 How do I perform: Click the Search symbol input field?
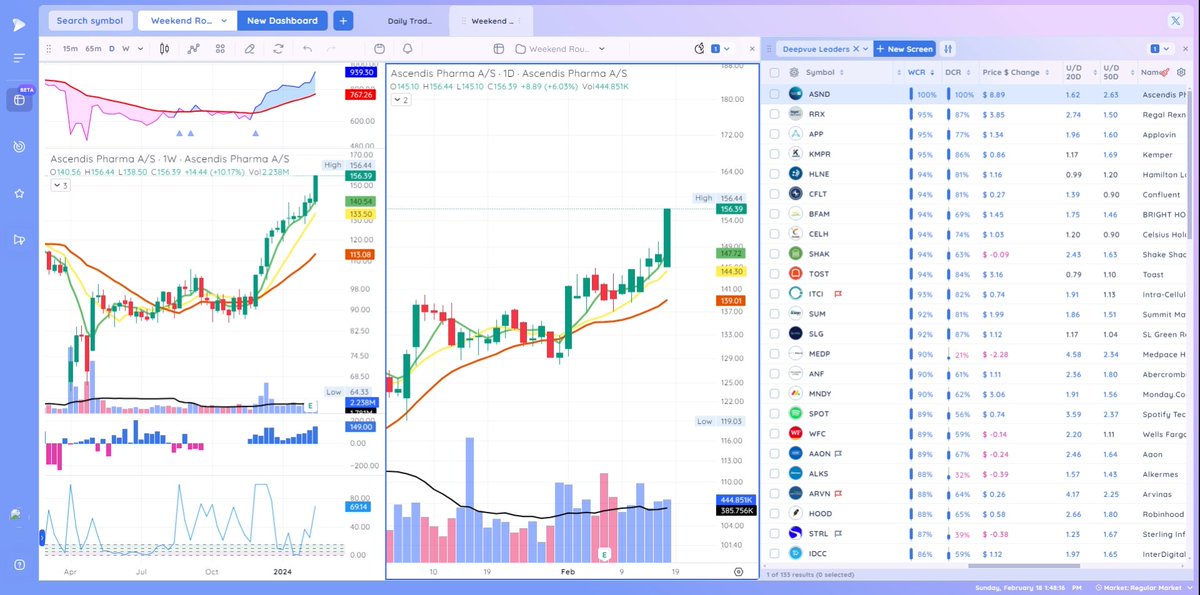click(90, 20)
